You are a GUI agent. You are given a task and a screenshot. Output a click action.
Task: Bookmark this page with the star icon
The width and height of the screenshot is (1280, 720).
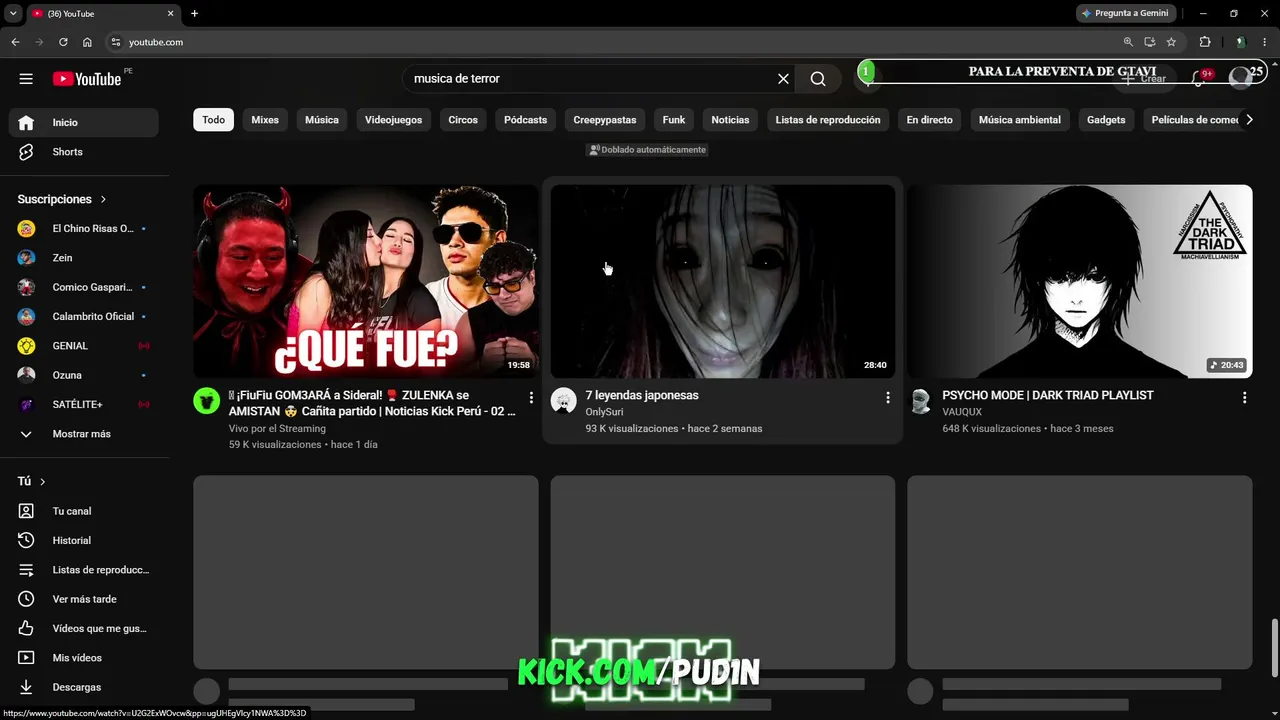1171,42
